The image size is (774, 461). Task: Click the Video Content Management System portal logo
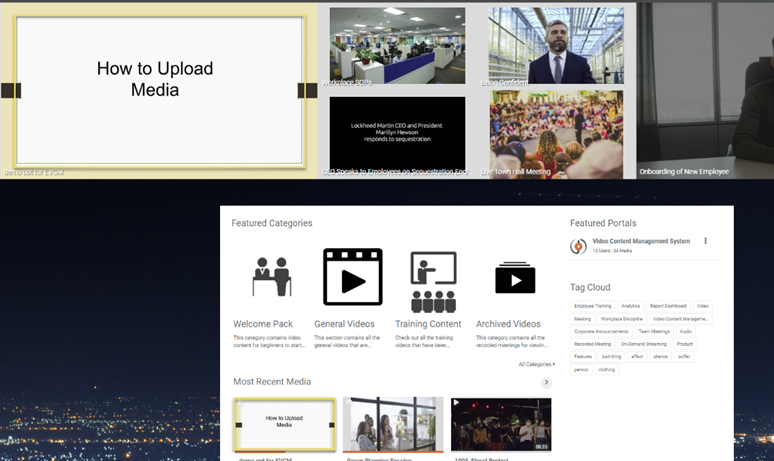click(x=579, y=246)
